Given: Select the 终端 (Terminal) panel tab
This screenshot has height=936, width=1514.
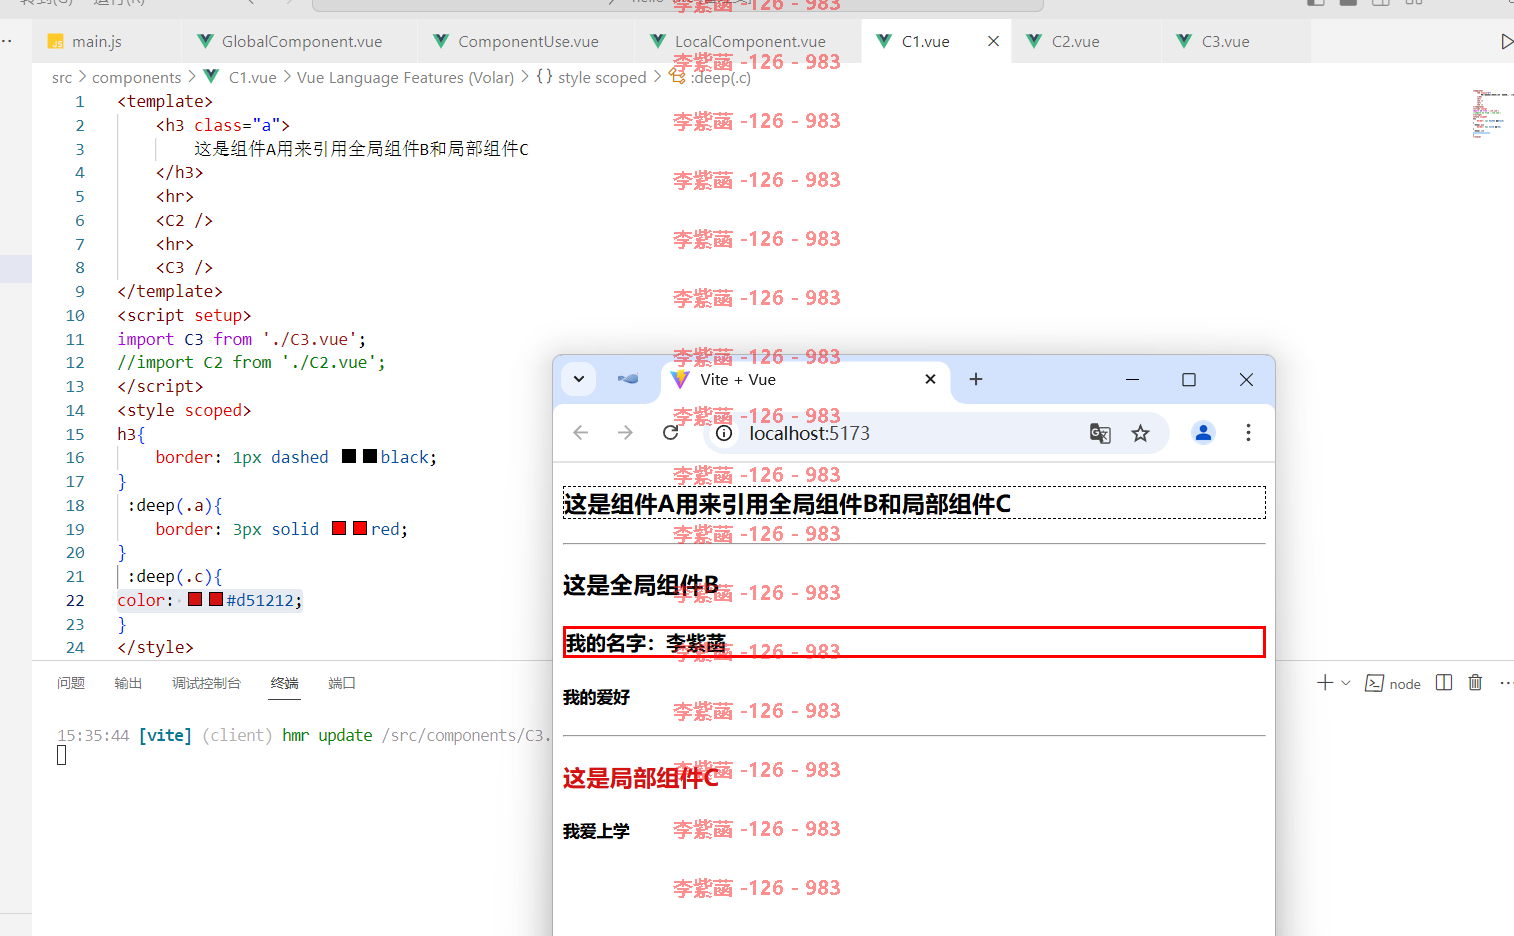Looking at the screenshot, I should [x=285, y=683].
